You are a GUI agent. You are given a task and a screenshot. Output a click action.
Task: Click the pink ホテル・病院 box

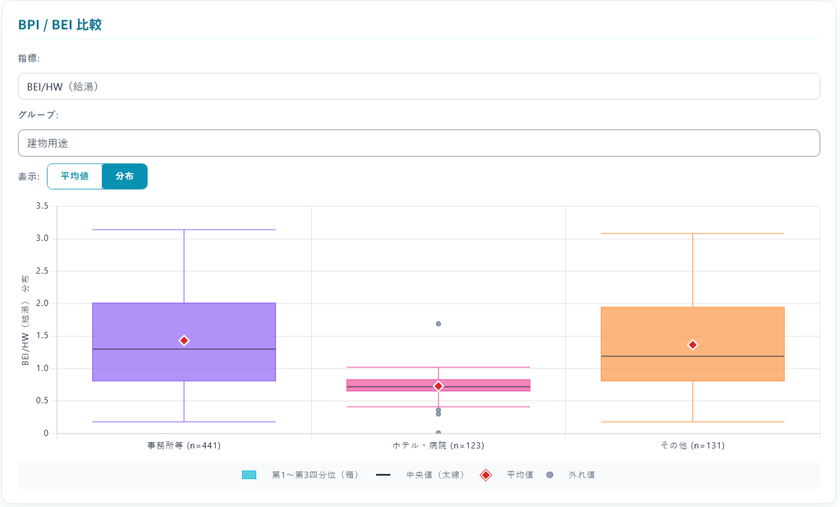[438, 385]
